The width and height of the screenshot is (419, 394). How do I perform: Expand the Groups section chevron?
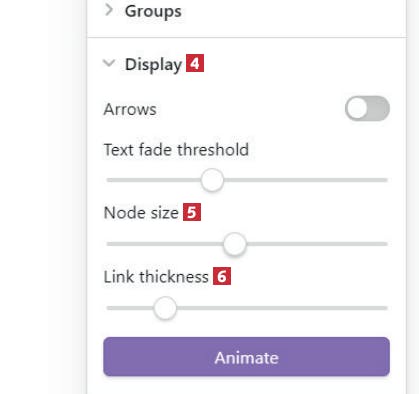pyautogui.click(x=109, y=10)
